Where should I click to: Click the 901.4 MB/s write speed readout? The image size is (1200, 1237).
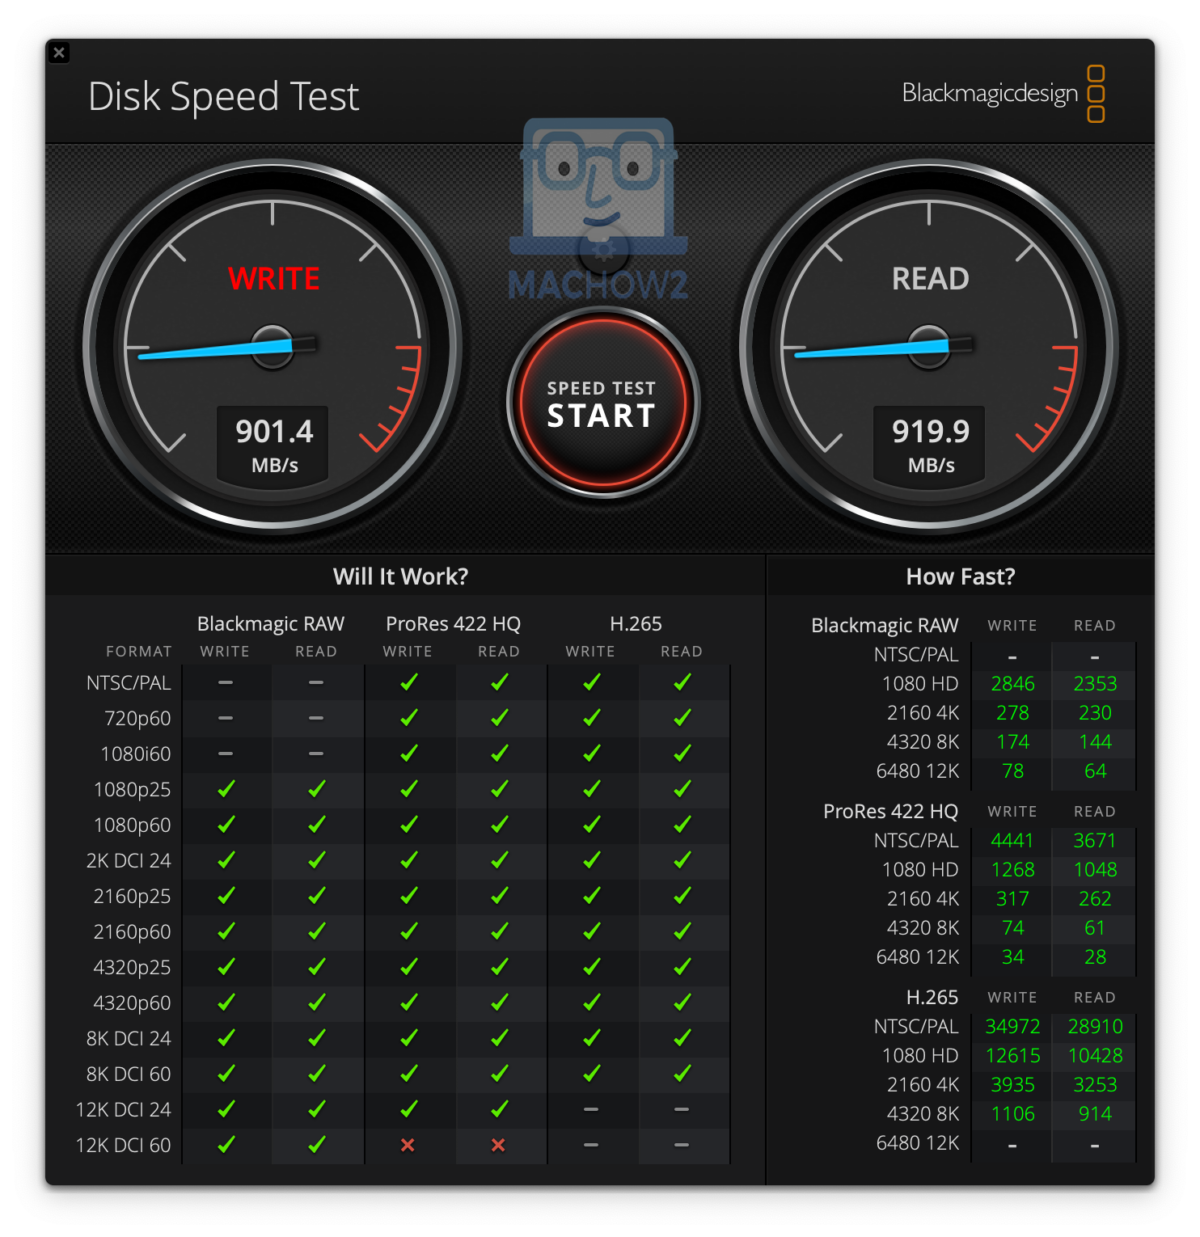point(274,444)
